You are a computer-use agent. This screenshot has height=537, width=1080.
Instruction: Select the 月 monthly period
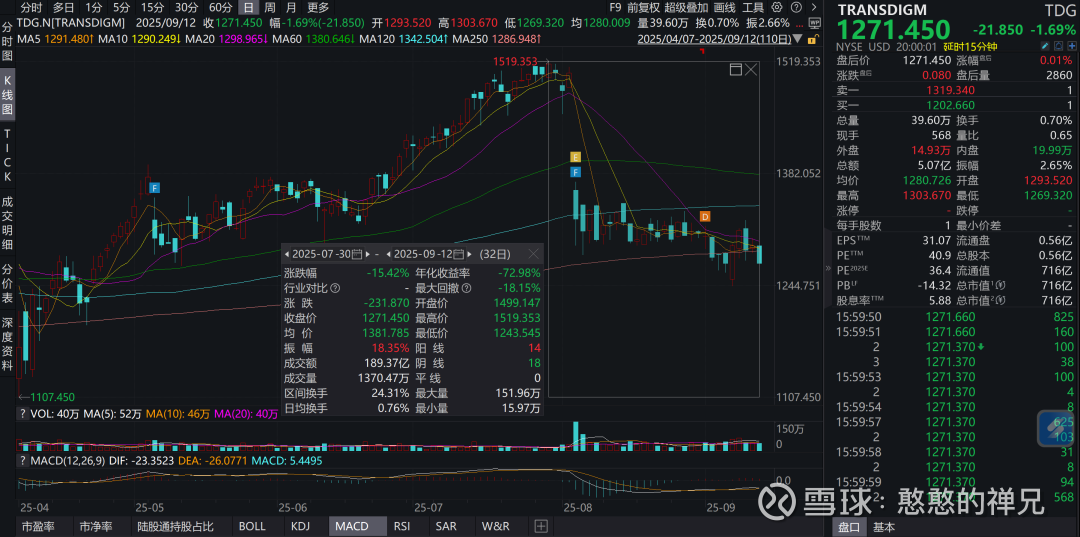point(291,8)
